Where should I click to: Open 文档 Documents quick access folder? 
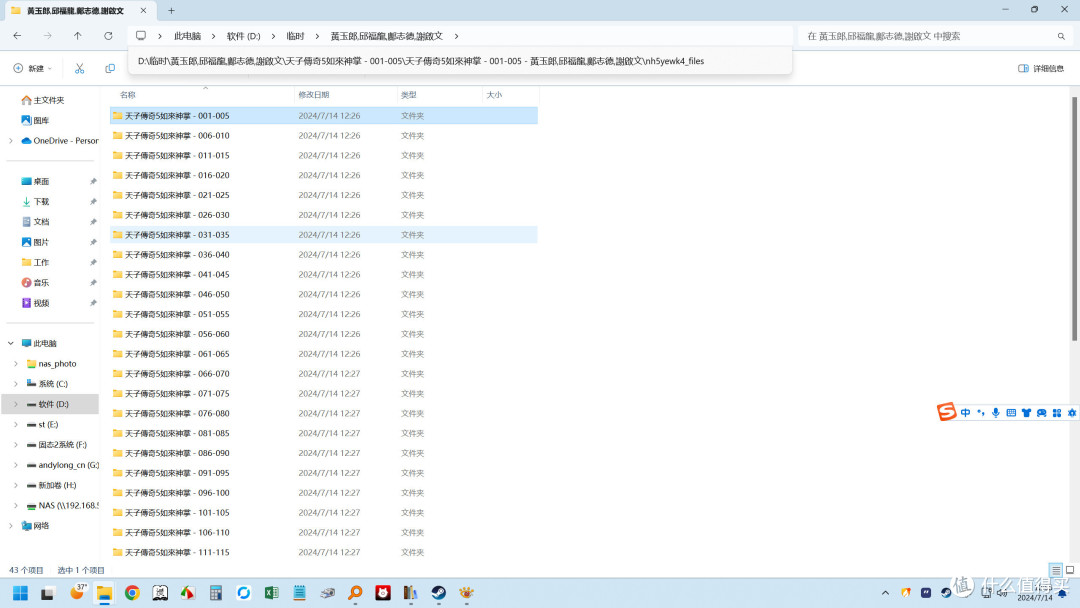pyautogui.click(x=35, y=222)
